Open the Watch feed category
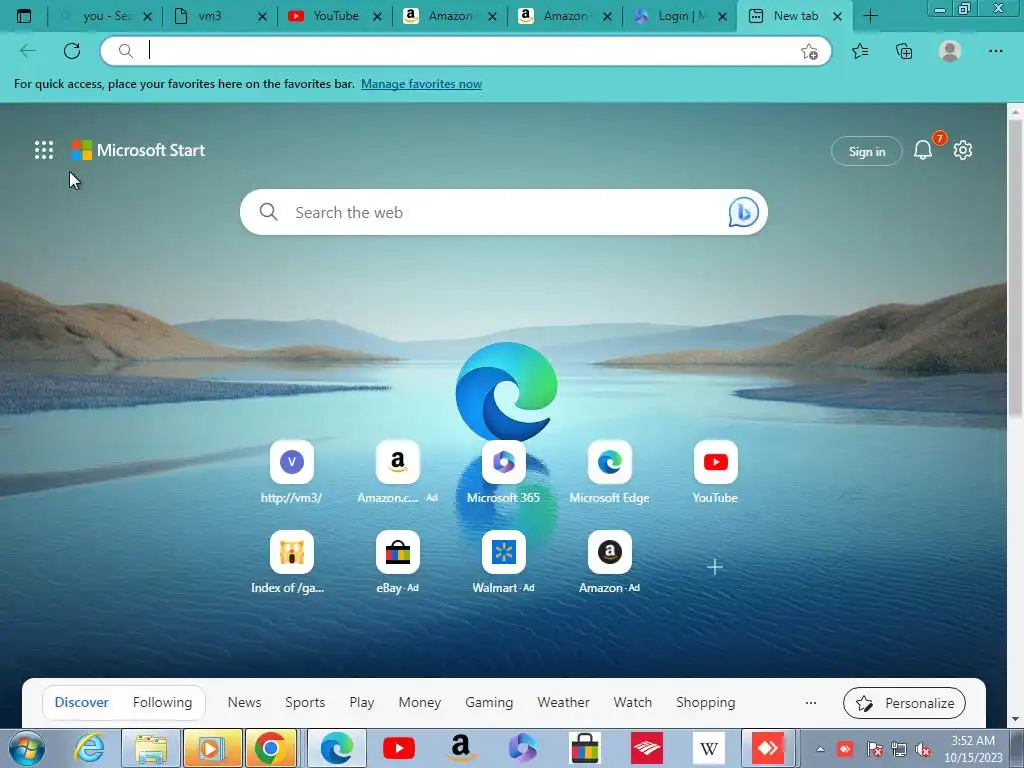Image resolution: width=1024 pixels, height=768 pixels. coord(633,702)
